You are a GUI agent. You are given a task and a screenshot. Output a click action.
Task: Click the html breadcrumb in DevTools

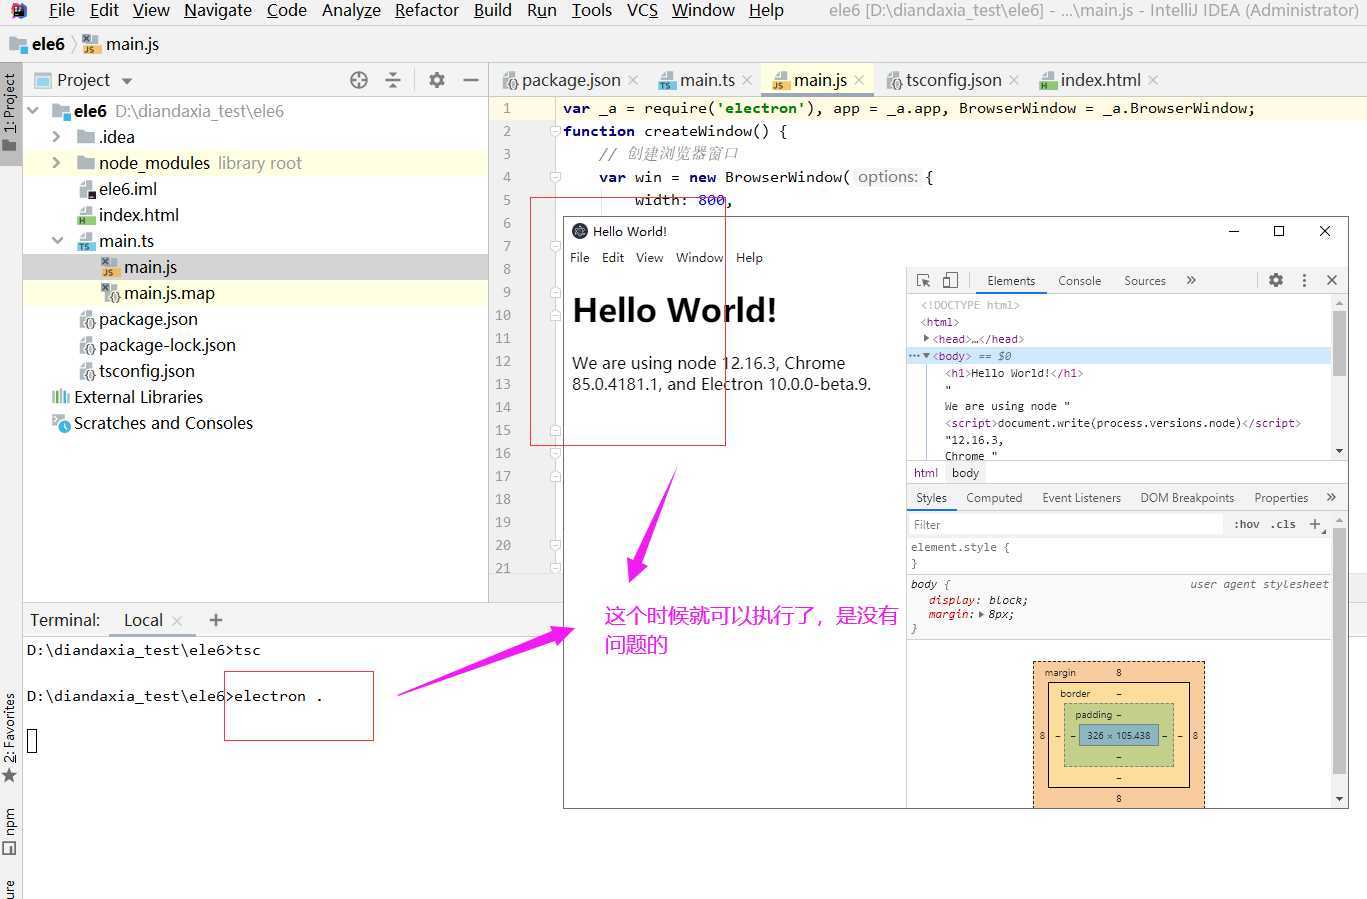point(926,473)
